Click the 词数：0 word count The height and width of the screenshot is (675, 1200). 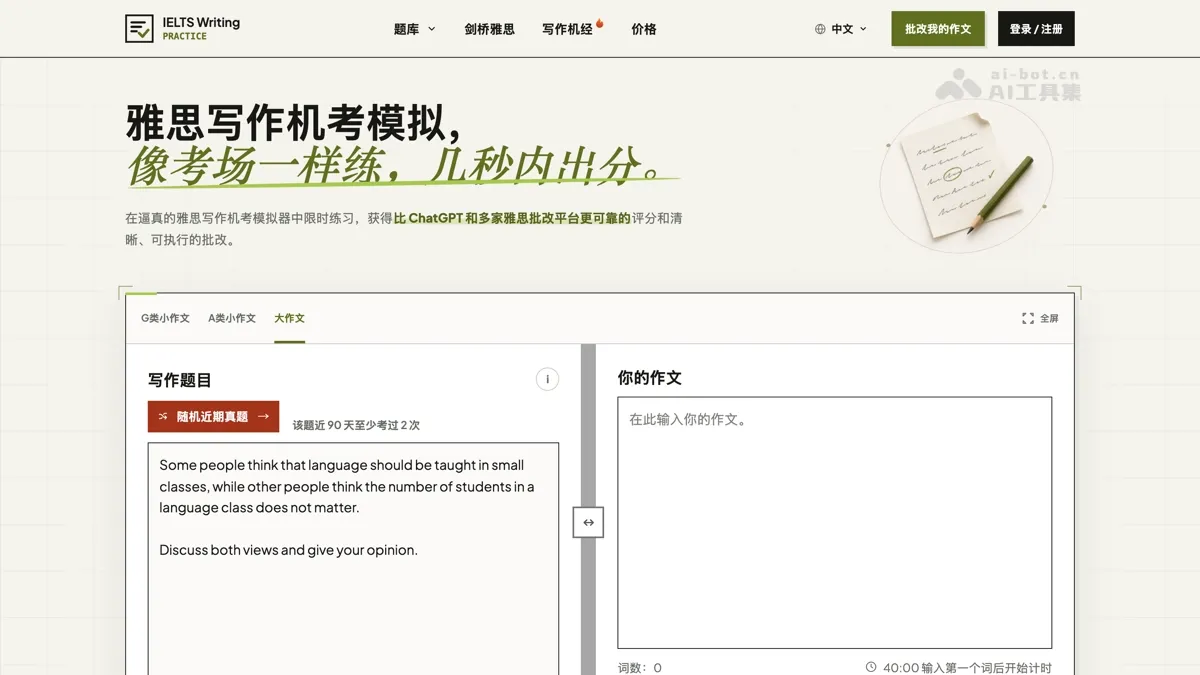tap(640, 667)
